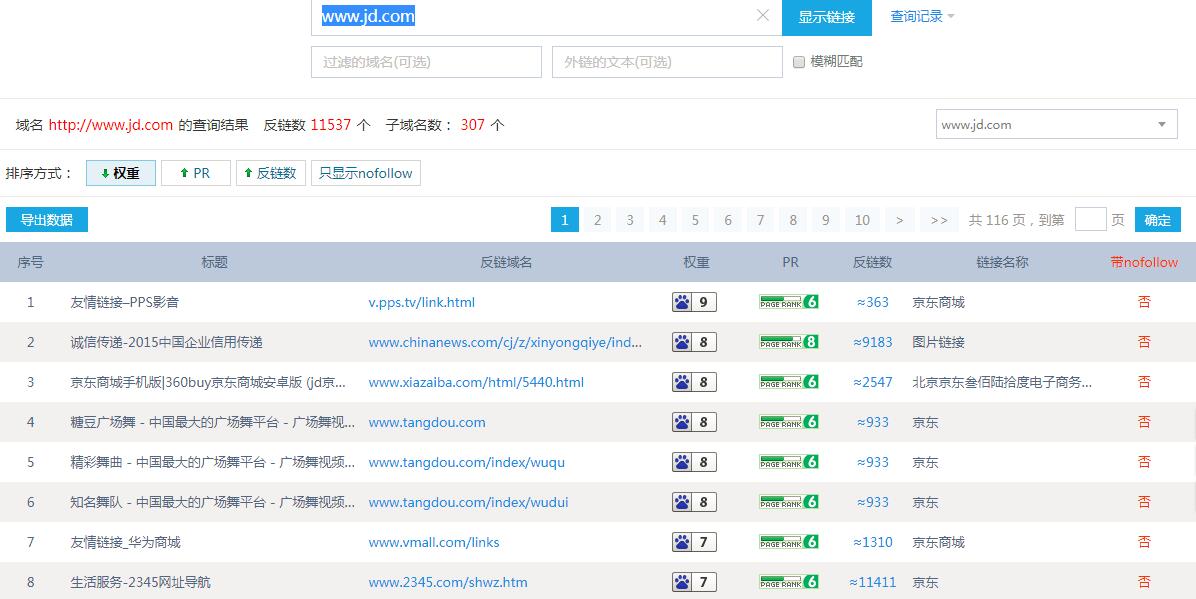This screenshot has height=599, width=1196.
Task: Toggle 只显示nofollow filter
Action: pyautogui.click(x=365, y=173)
